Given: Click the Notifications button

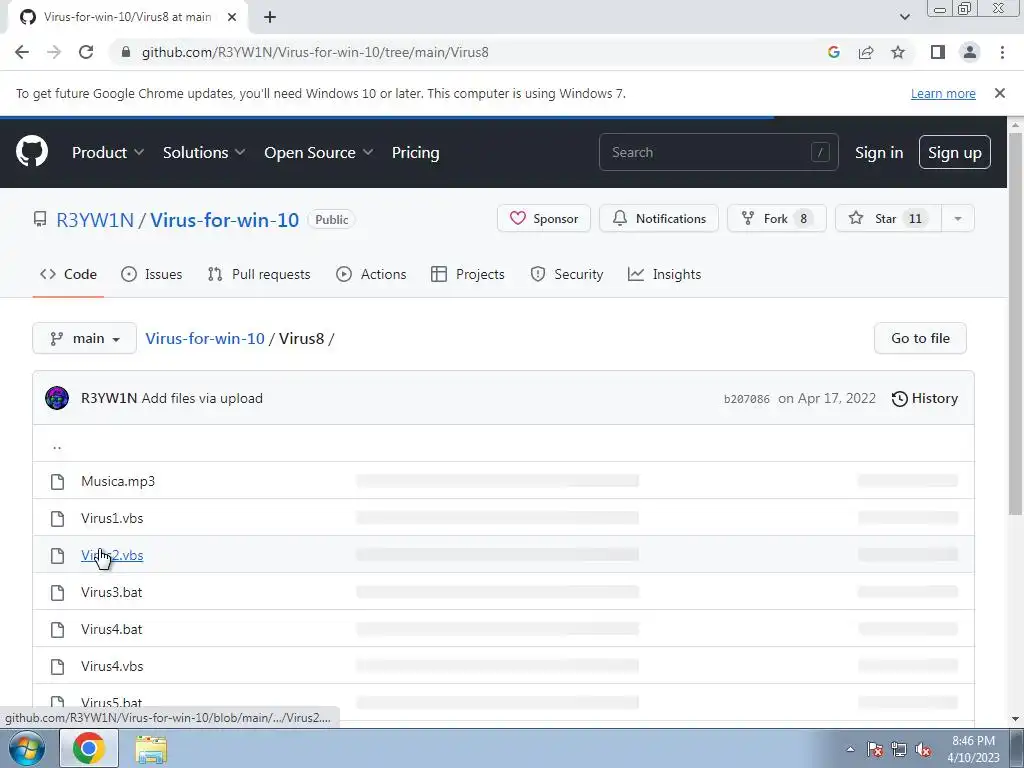Looking at the screenshot, I should 659,219.
